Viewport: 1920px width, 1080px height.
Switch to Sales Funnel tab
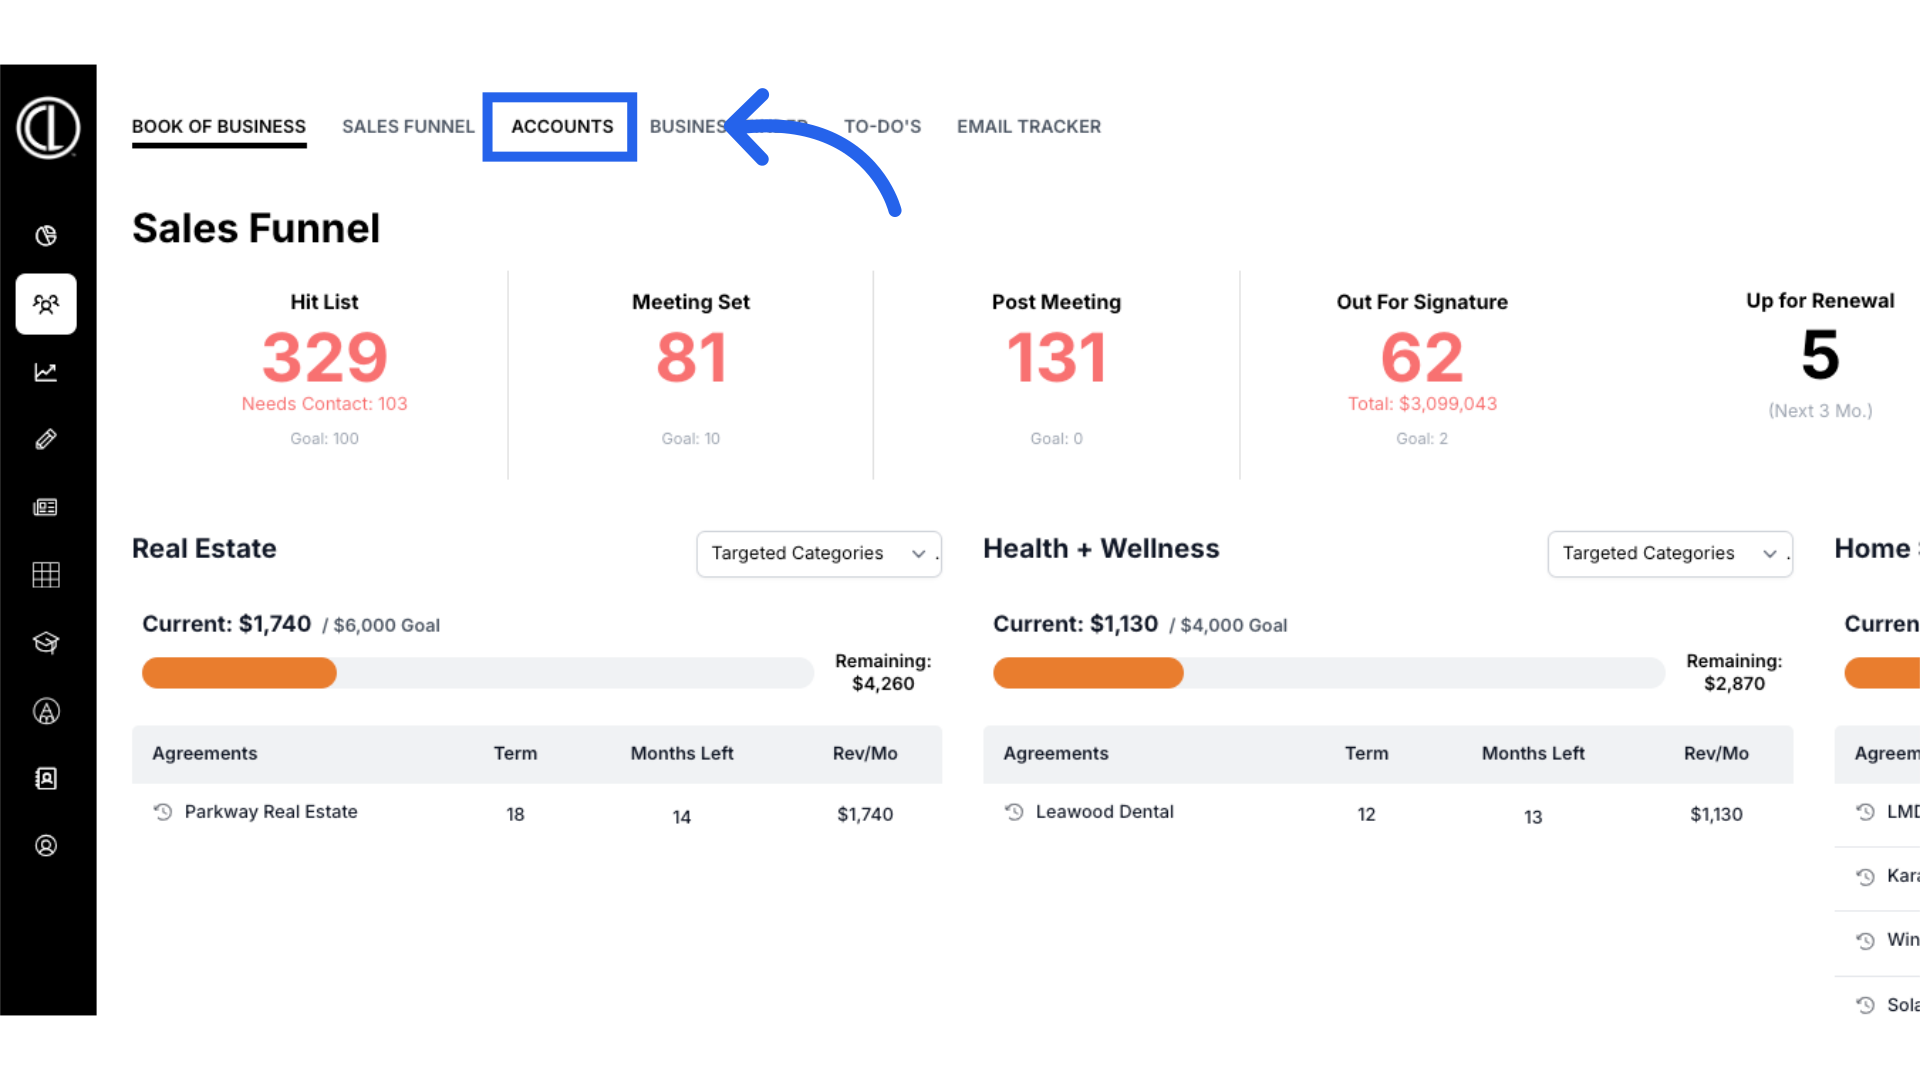coord(408,127)
